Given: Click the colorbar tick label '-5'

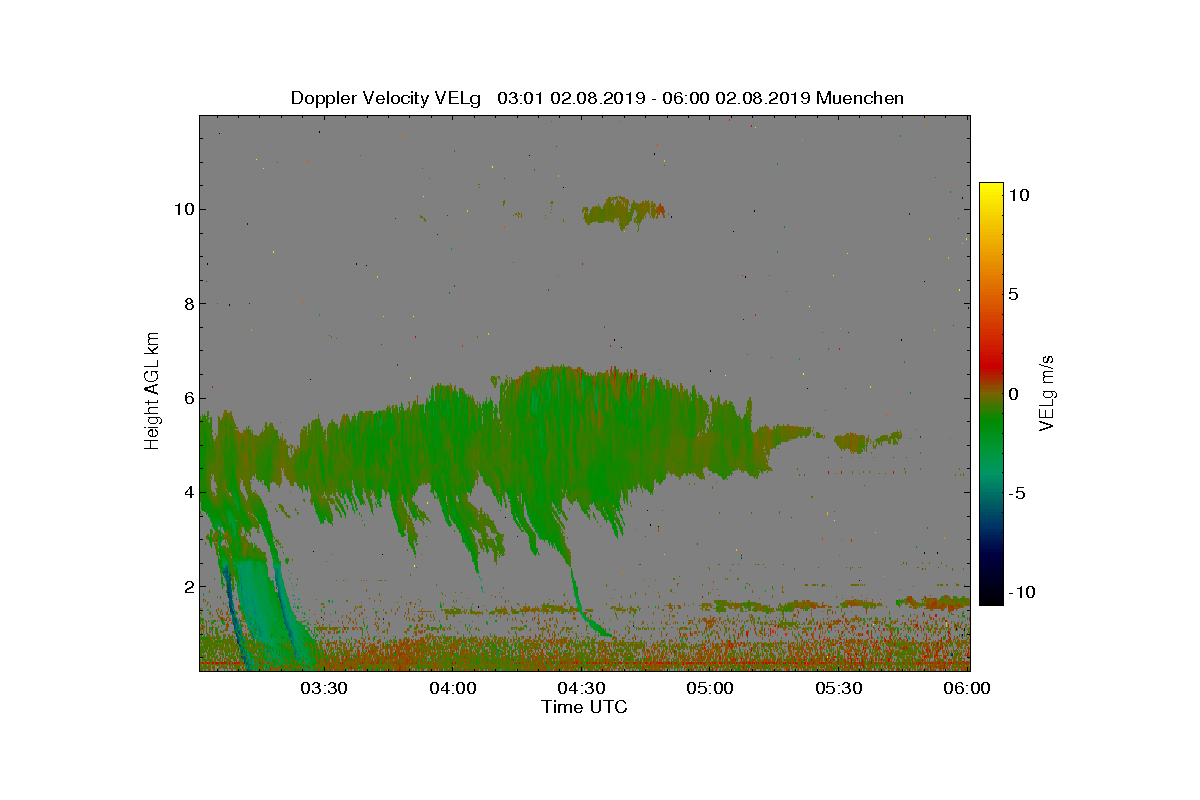Looking at the screenshot, I should point(1017,493).
